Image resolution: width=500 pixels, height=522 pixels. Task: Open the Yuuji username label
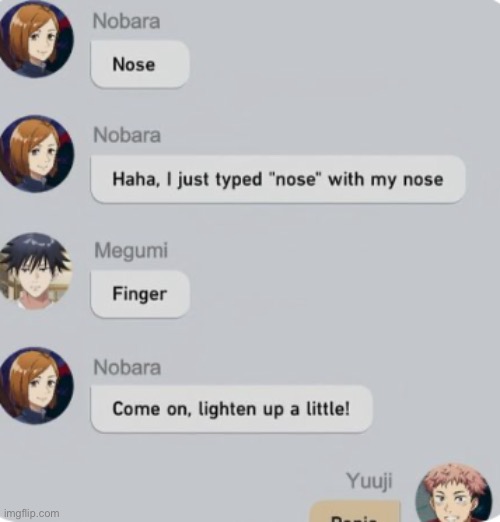click(369, 481)
